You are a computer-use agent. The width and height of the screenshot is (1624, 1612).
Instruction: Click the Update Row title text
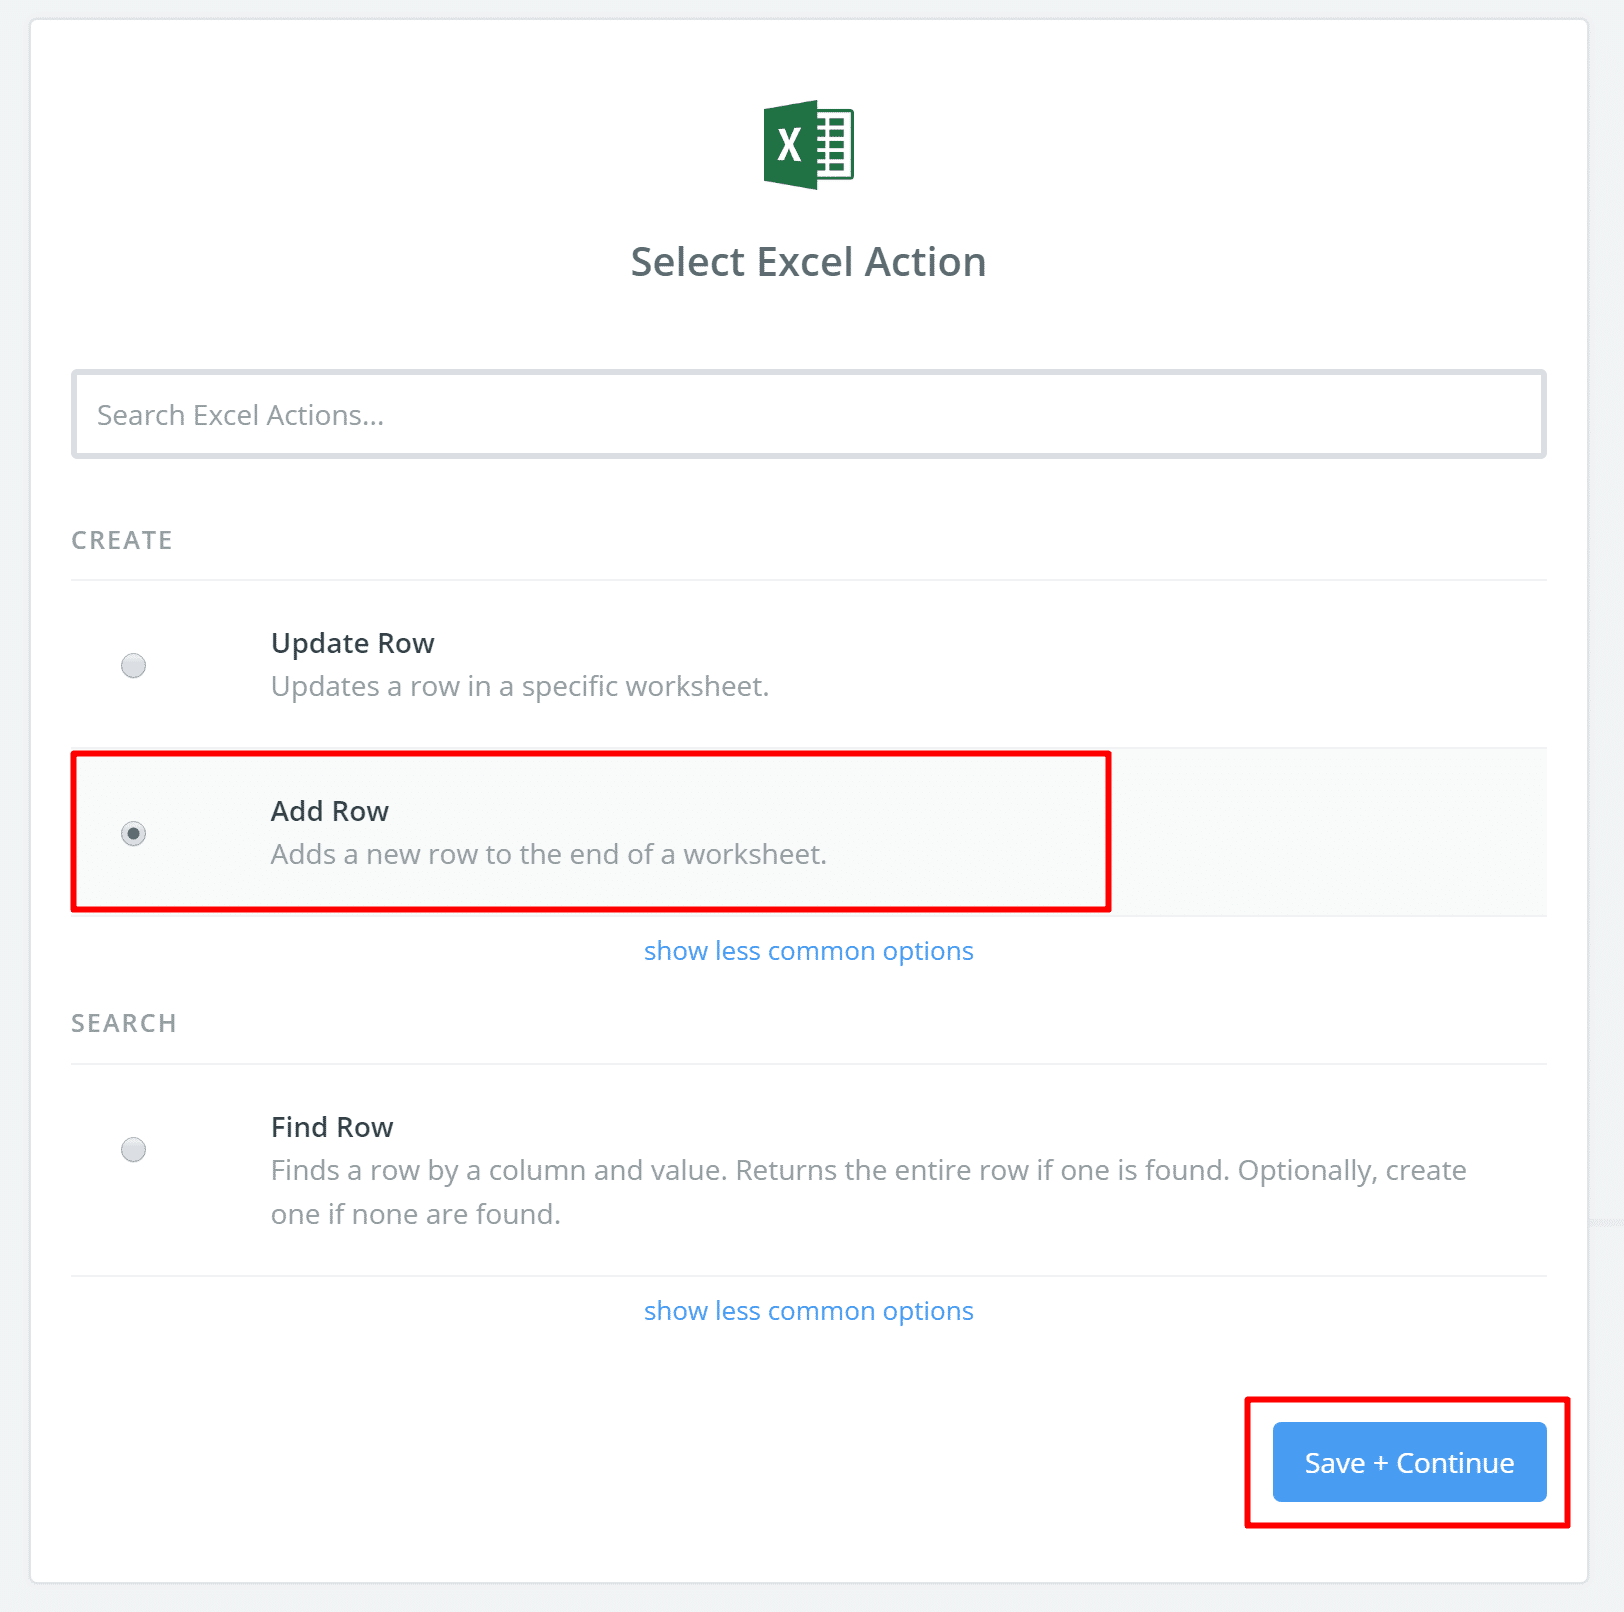tap(352, 643)
